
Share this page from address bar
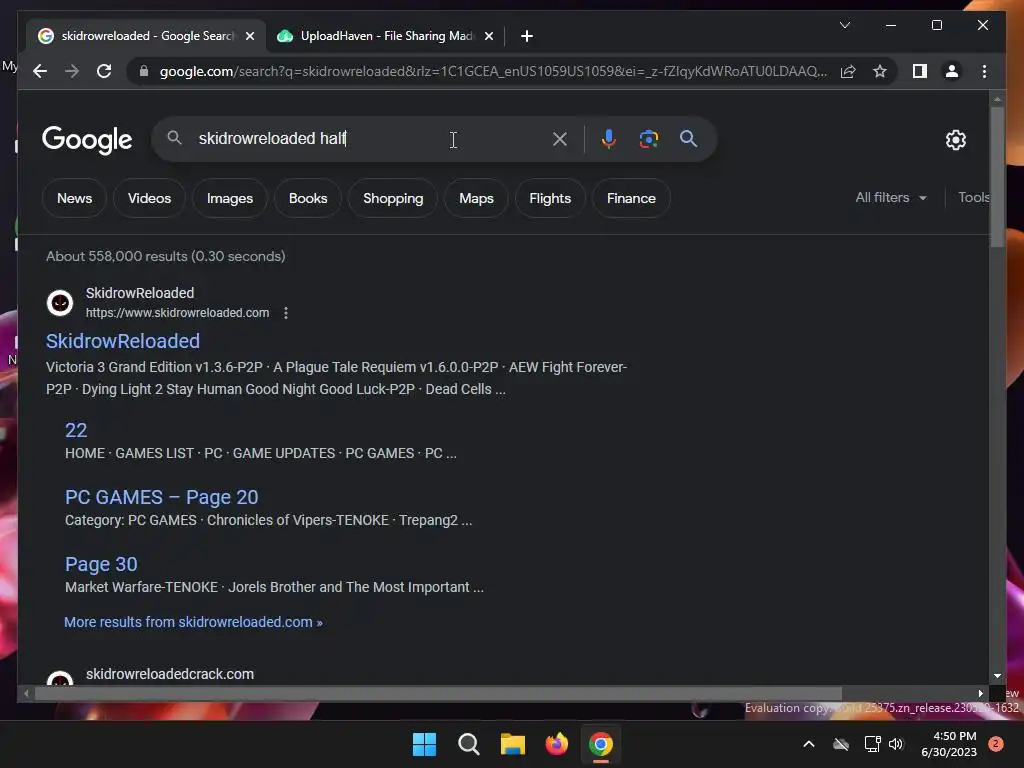point(848,71)
